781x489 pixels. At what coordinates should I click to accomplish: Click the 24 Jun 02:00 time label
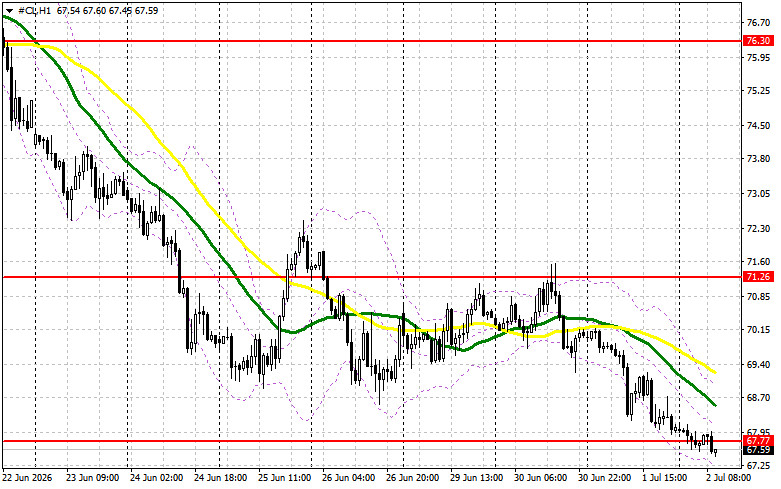click(x=156, y=478)
